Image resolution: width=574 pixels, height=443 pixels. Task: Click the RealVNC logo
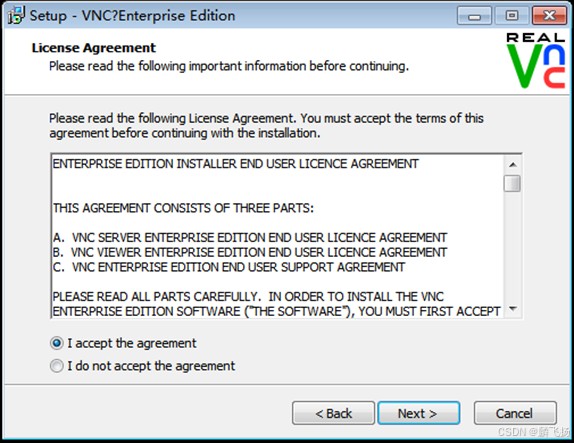point(536,60)
